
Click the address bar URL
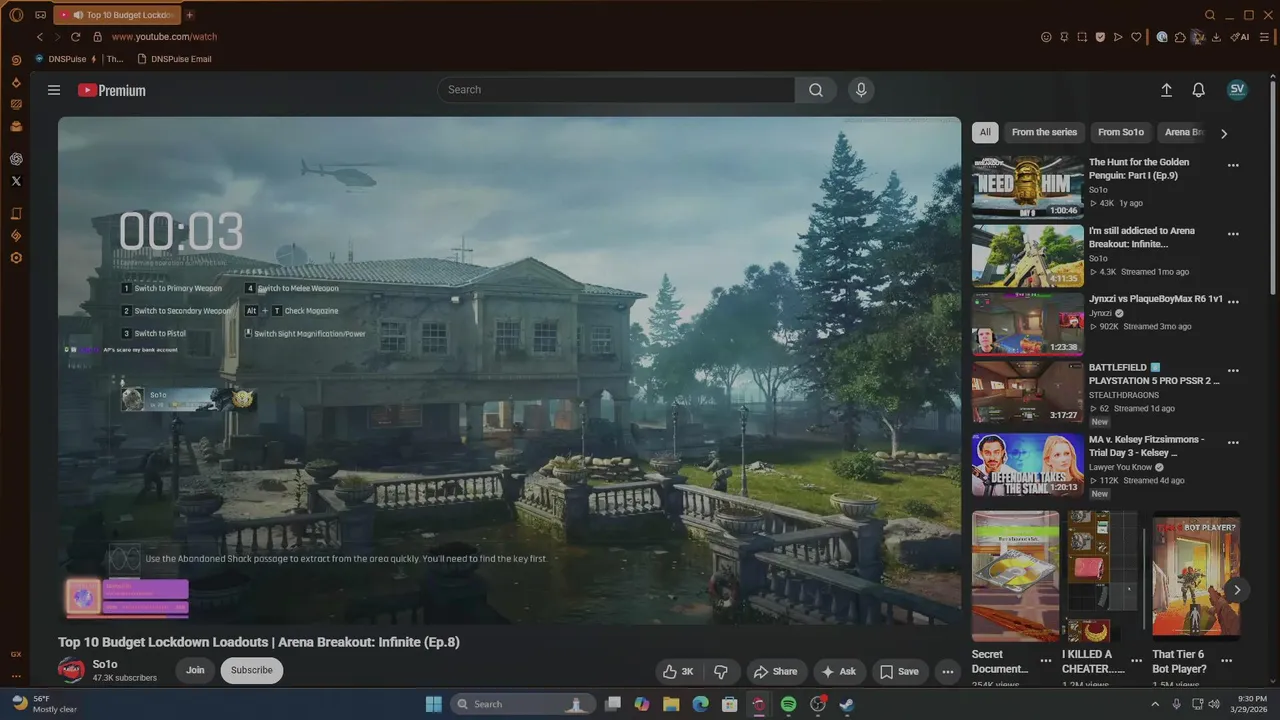(164, 37)
